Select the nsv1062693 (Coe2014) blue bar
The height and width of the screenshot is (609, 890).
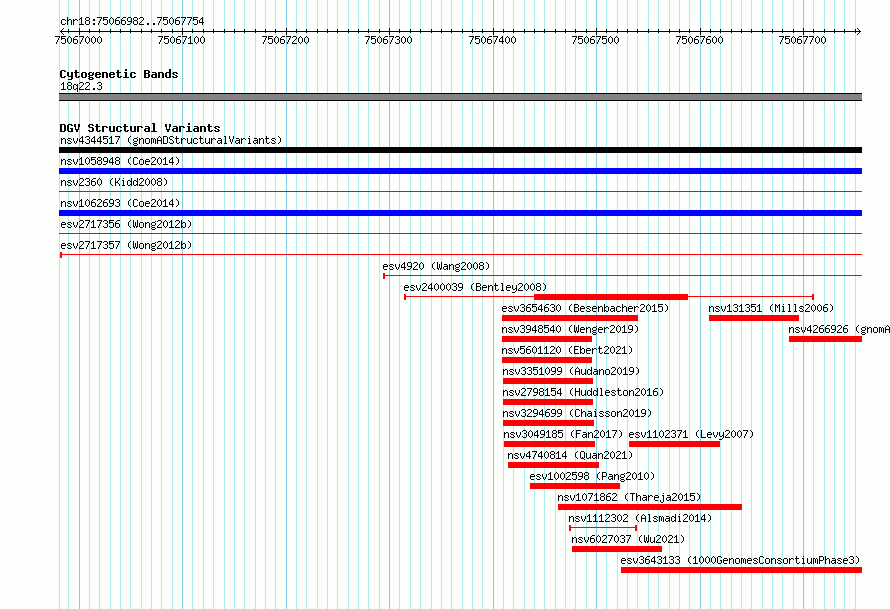click(x=460, y=213)
